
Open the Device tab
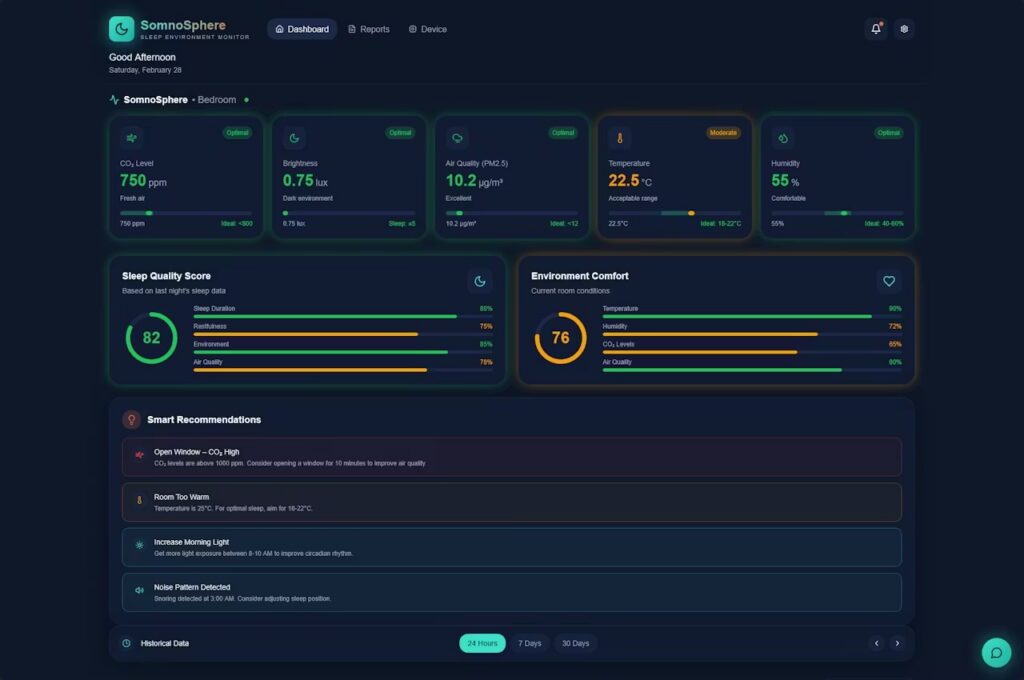[x=427, y=29]
